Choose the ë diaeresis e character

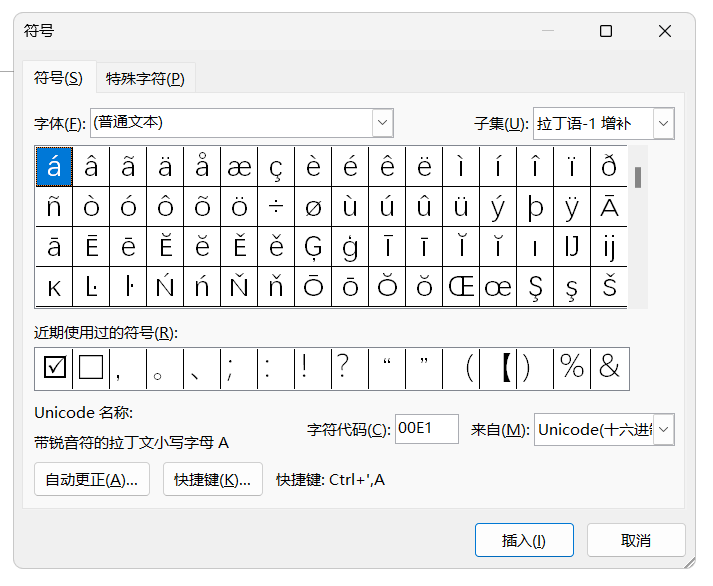[x=424, y=167]
